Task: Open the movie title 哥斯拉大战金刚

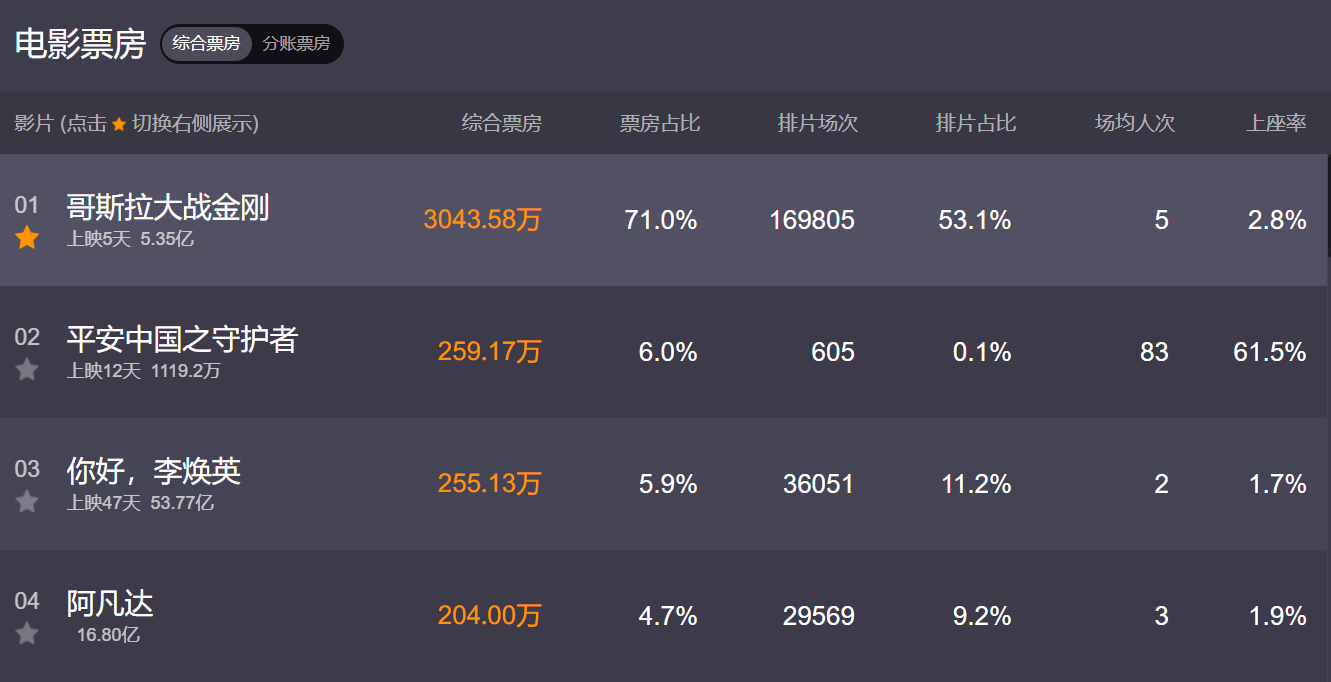Action: [168, 208]
